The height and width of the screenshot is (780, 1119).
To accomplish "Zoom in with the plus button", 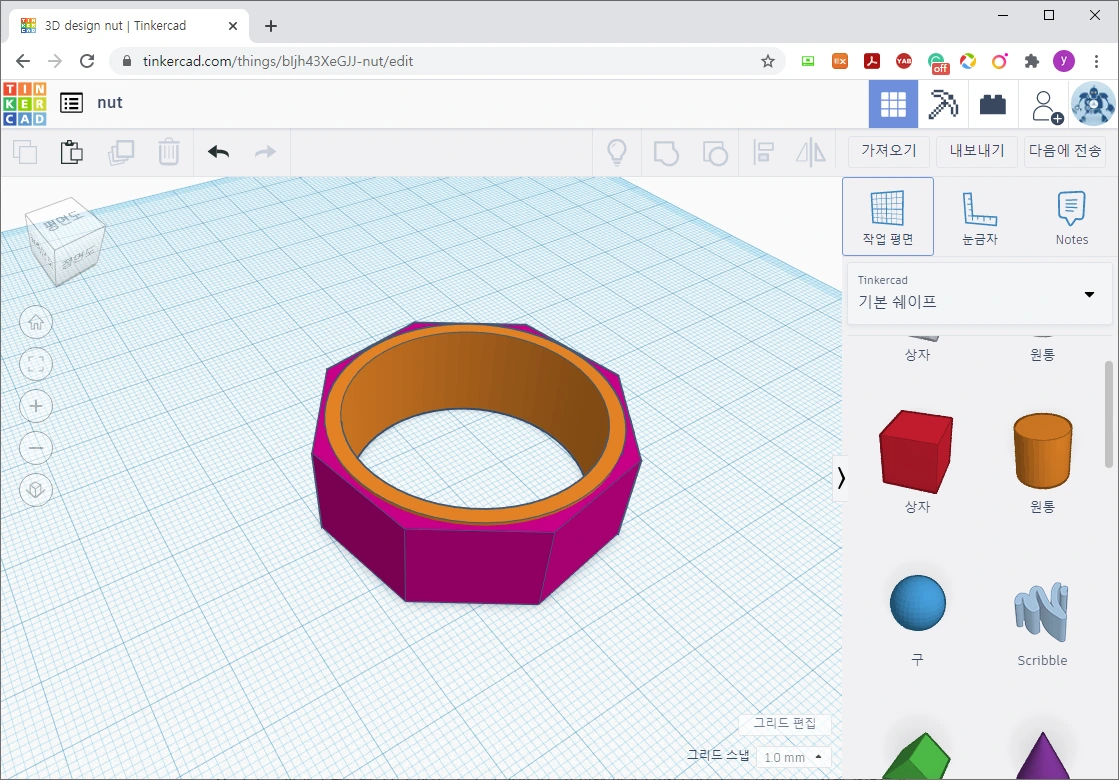I will point(36,406).
